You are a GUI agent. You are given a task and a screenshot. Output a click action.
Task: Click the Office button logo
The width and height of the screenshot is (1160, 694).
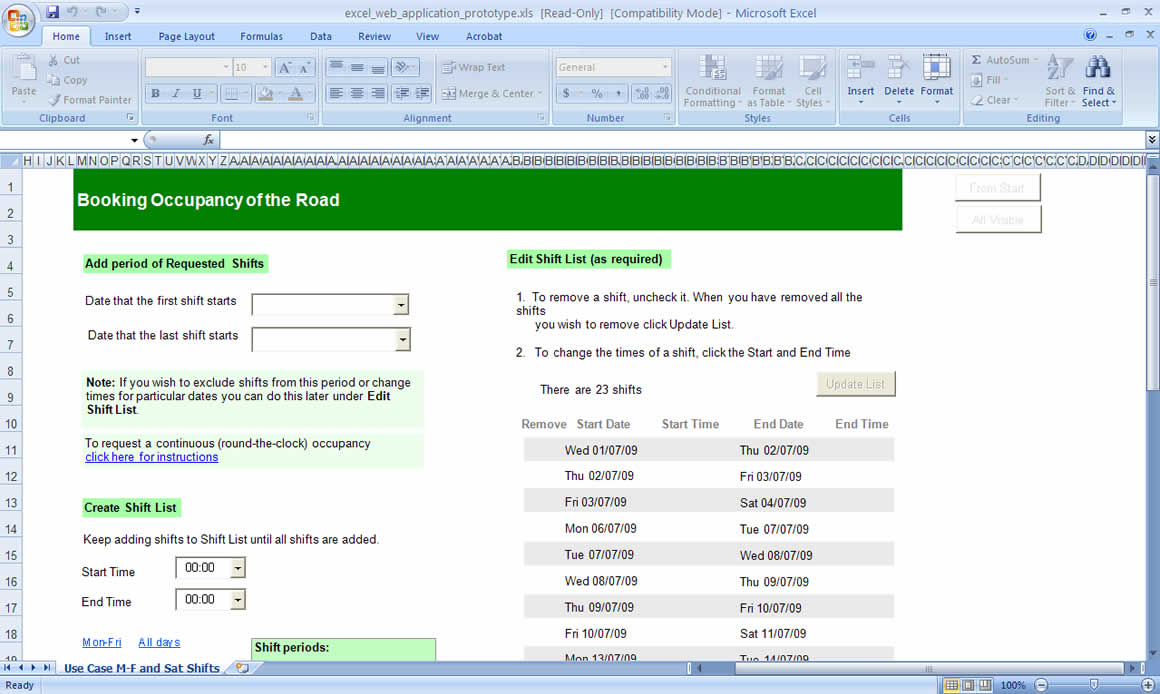(19, 19)
